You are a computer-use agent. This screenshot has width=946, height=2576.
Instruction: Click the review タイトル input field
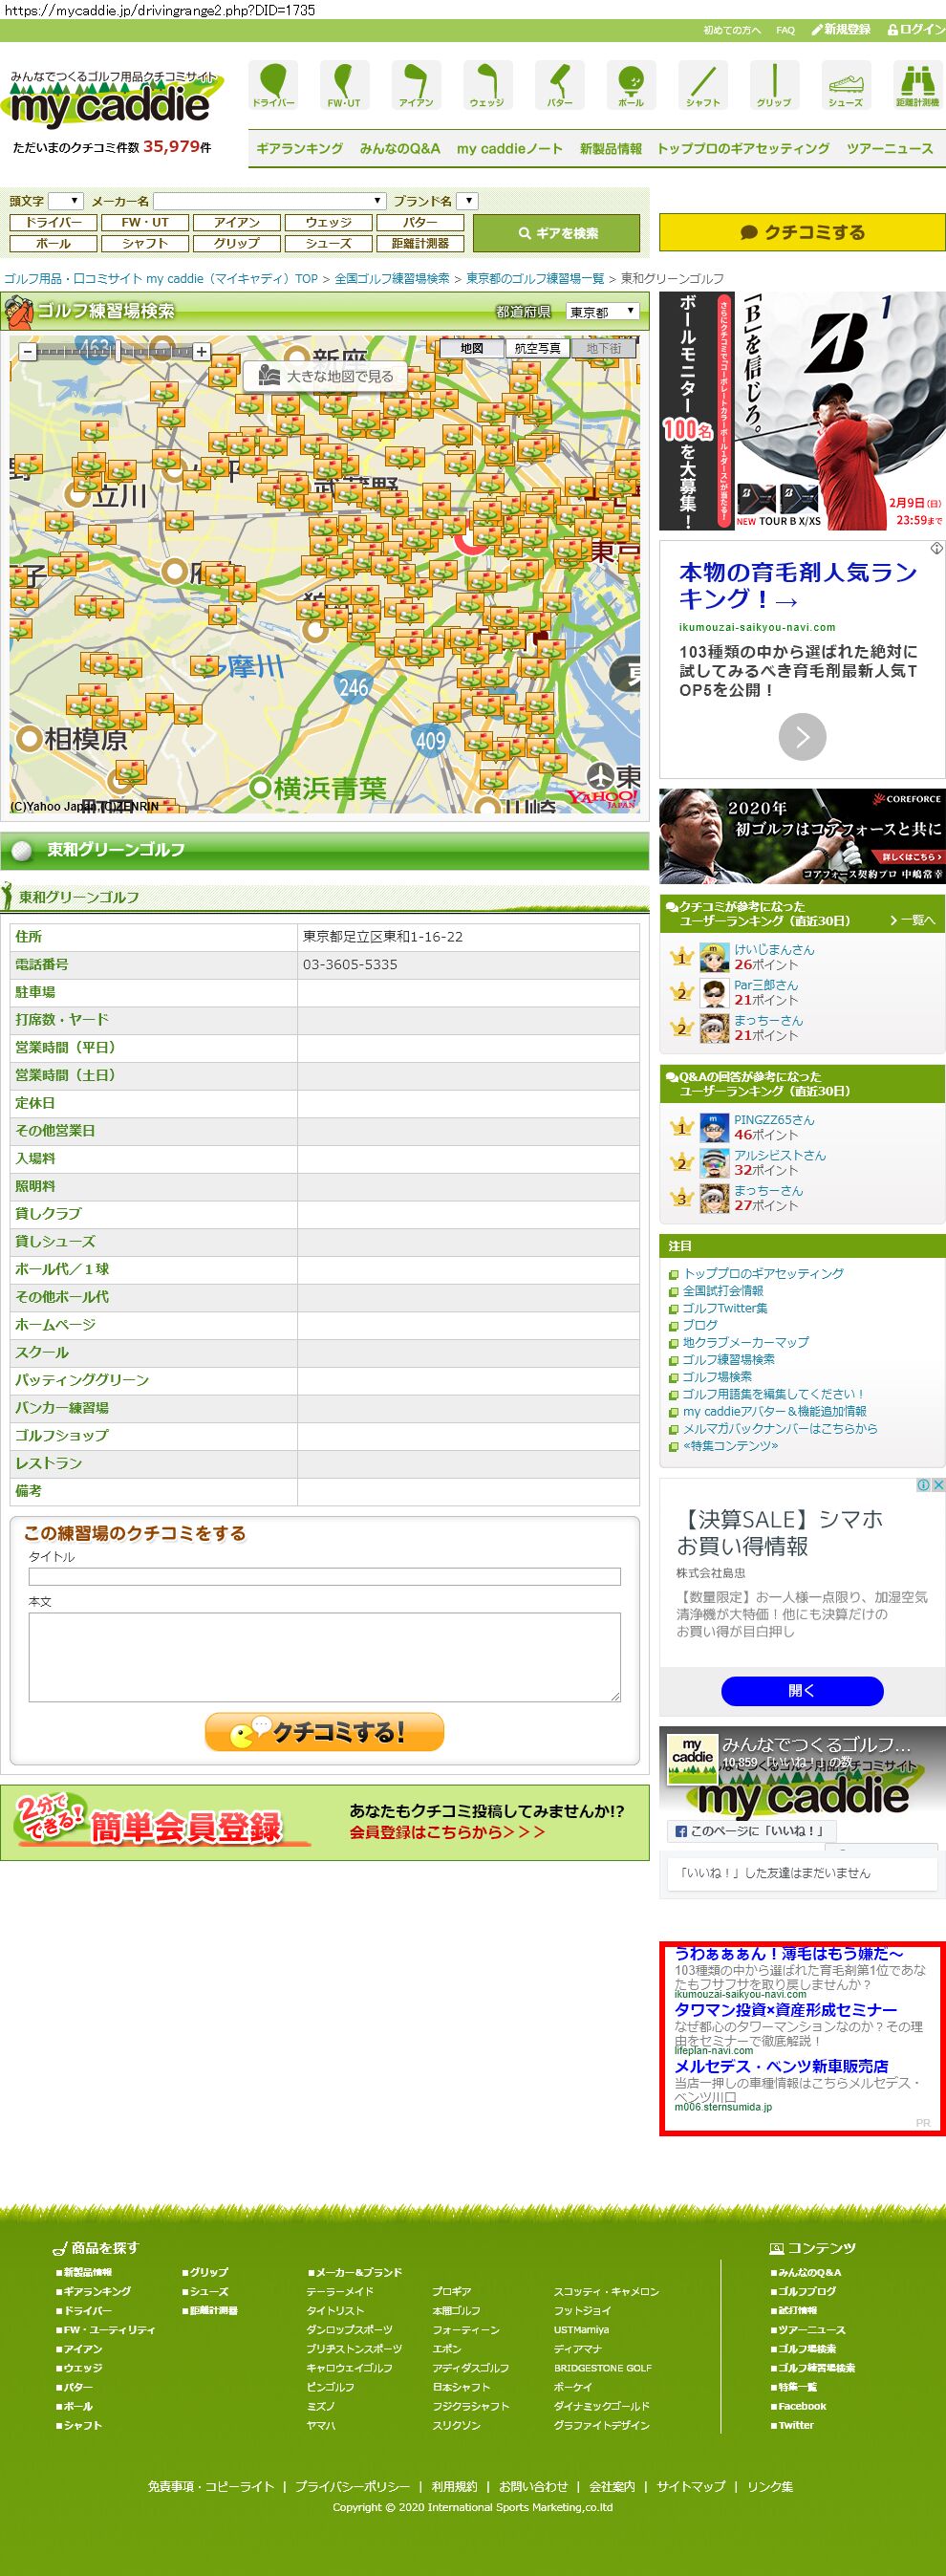click(324, 1577)
